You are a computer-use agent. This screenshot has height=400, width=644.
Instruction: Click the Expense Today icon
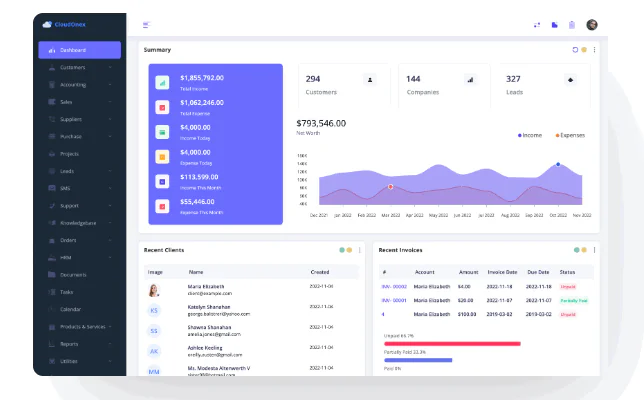tap(162, 157)
